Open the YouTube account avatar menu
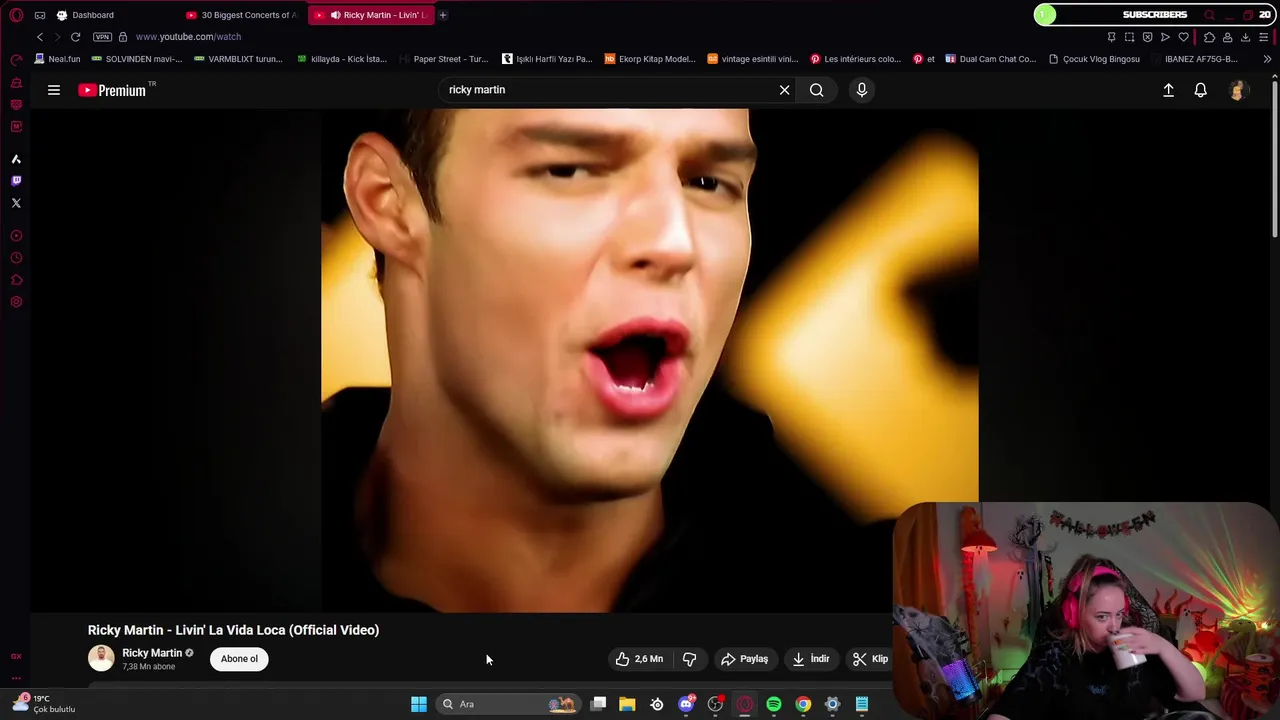 tap(1238, 90)
